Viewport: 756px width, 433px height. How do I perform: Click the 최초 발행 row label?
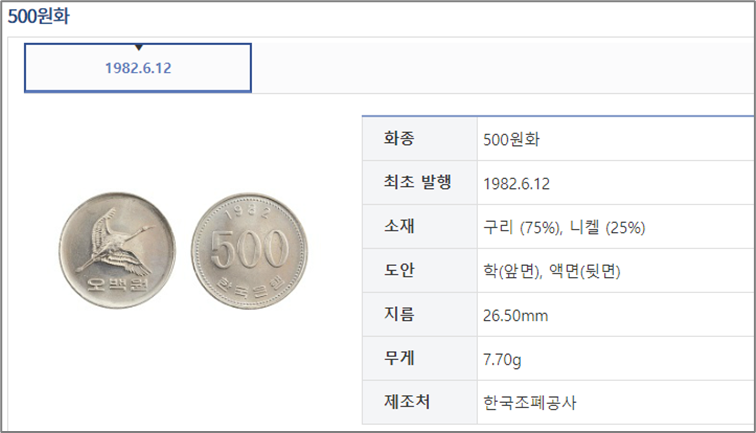point(418,182)
